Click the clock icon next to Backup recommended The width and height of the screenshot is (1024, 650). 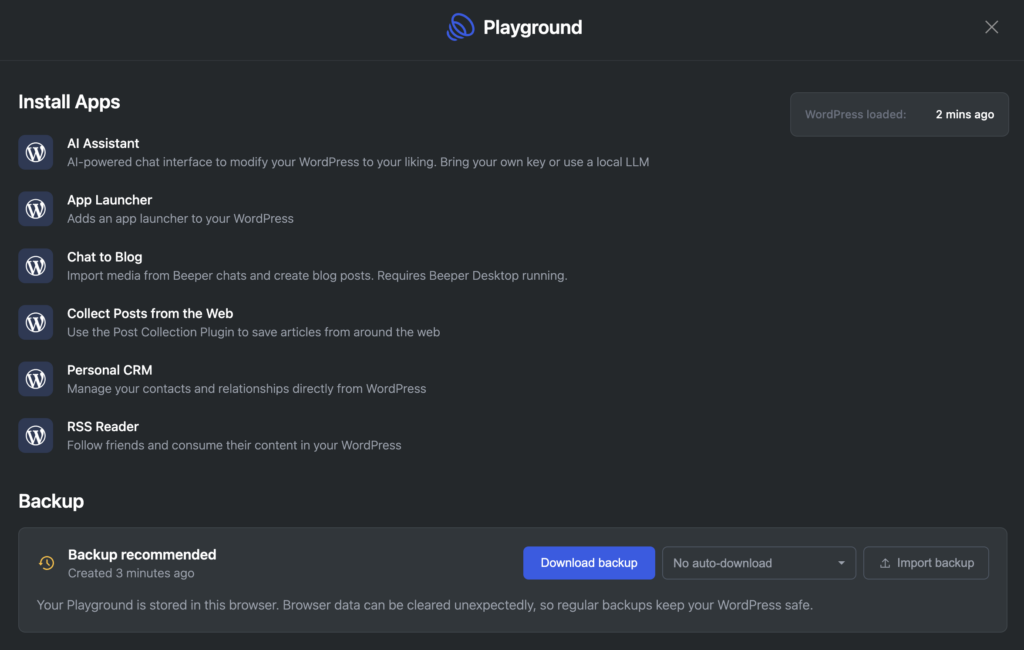tap(45, 563)
